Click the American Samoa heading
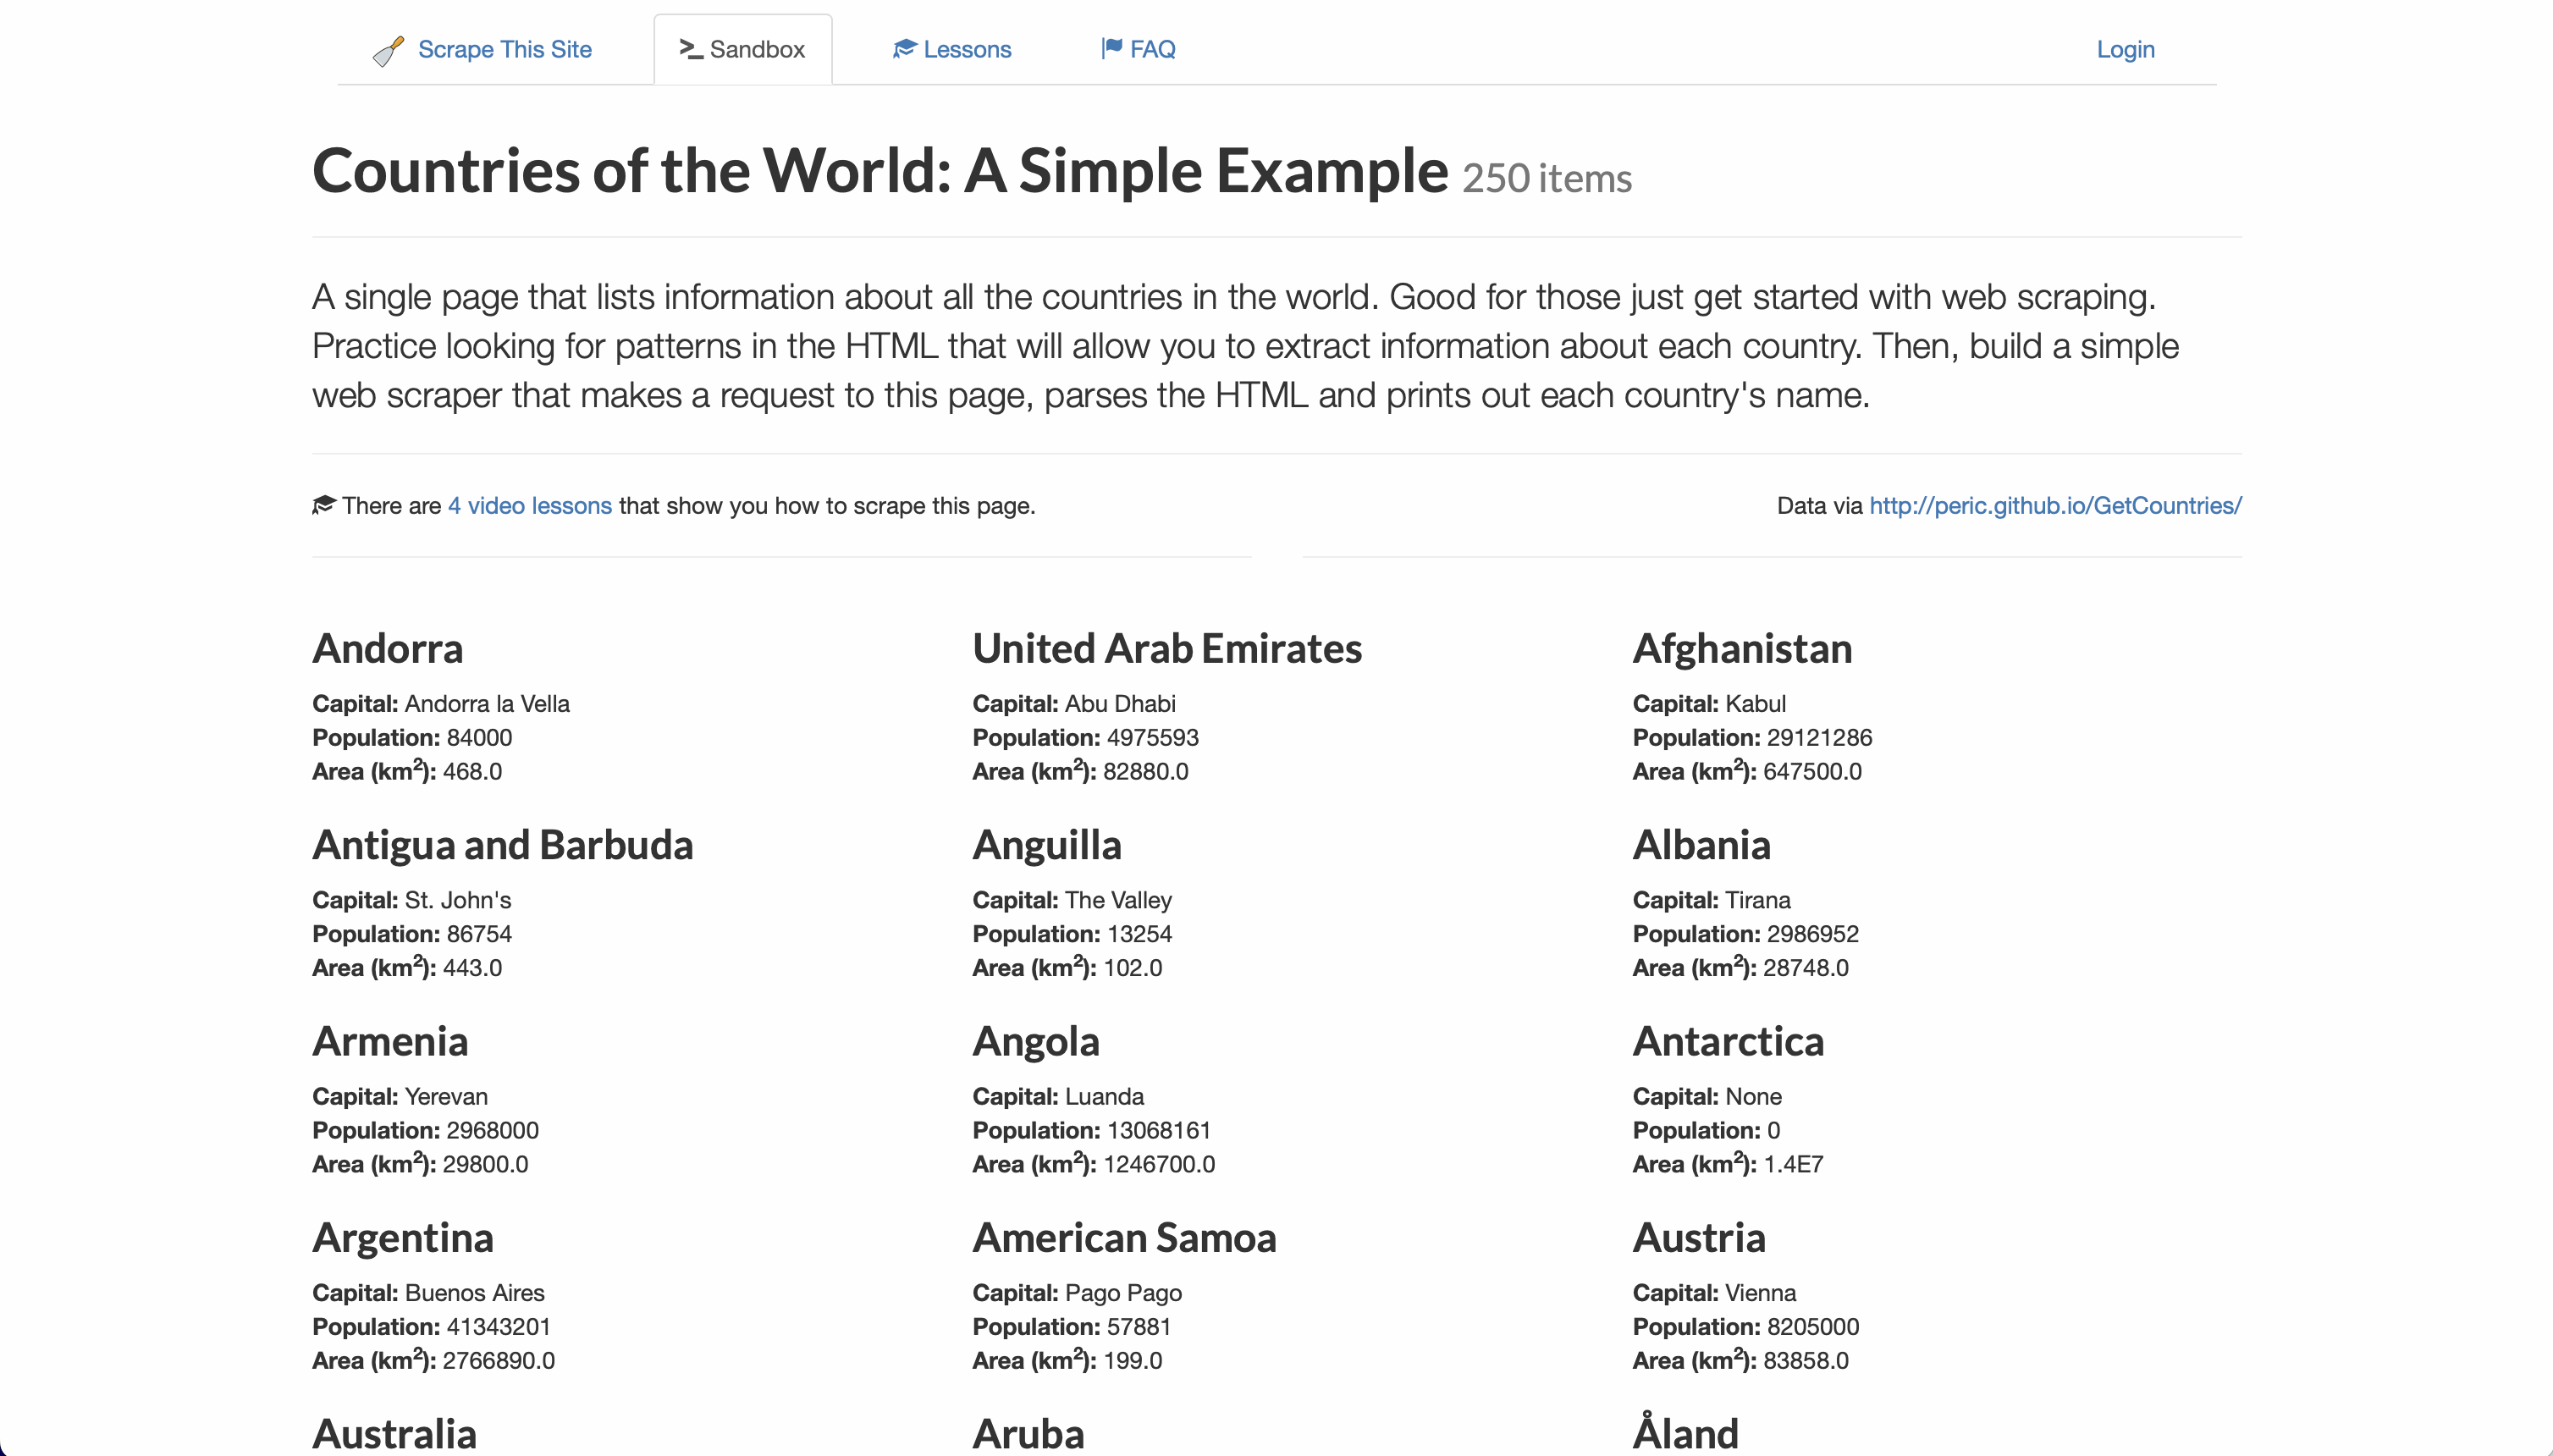This screenshot has height=1456, width=2553. point(1124,1239)
